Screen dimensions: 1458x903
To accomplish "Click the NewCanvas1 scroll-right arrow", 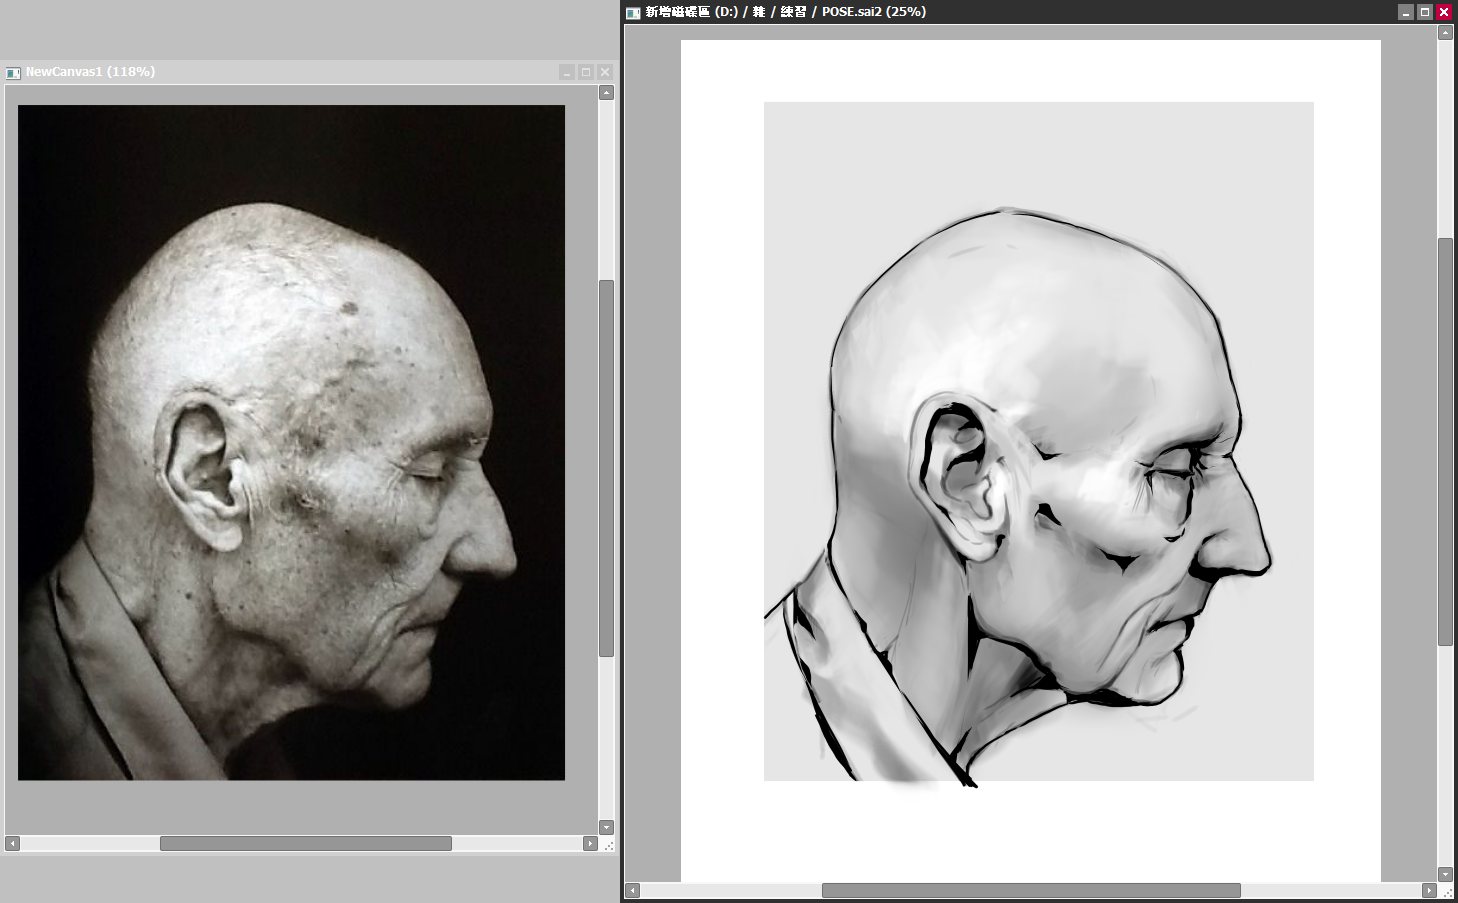I will [590, 844].
